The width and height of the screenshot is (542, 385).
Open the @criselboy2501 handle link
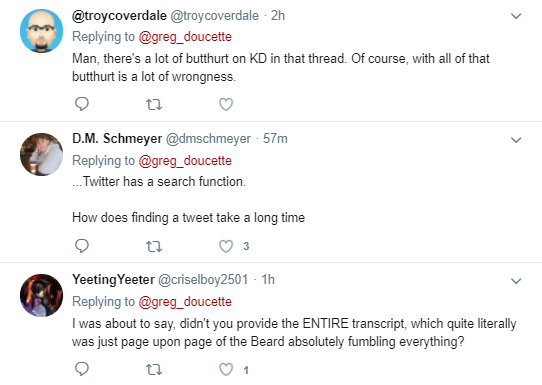tap(203, 280)
